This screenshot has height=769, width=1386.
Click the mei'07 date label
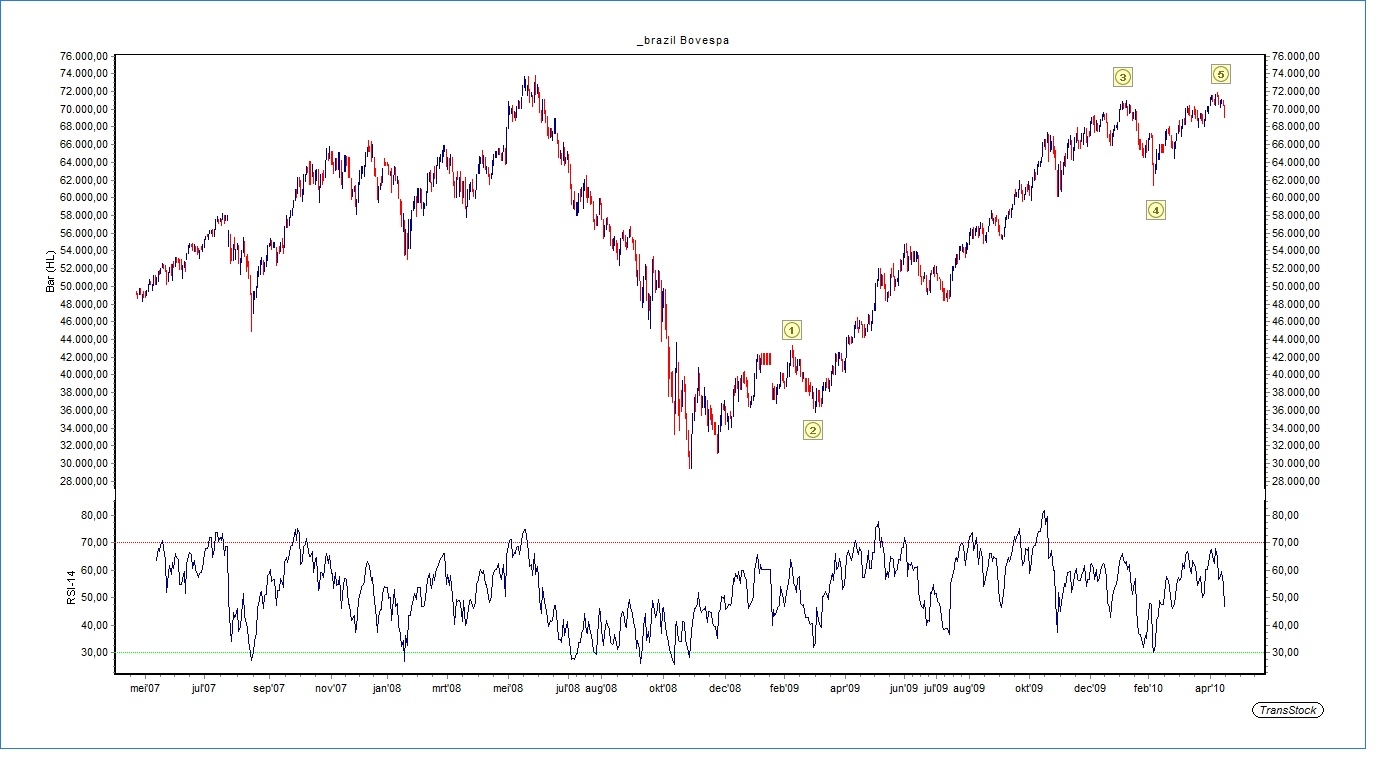click(x=145, y=688)
